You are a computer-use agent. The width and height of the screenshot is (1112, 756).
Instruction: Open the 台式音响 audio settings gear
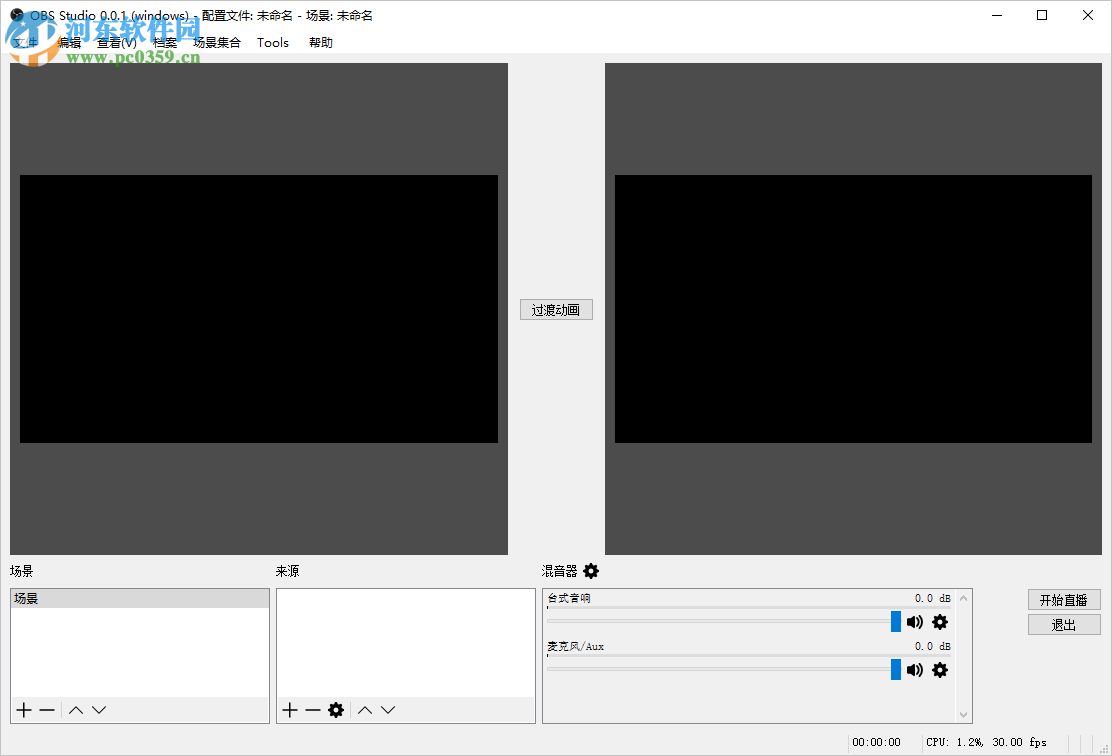940,622
